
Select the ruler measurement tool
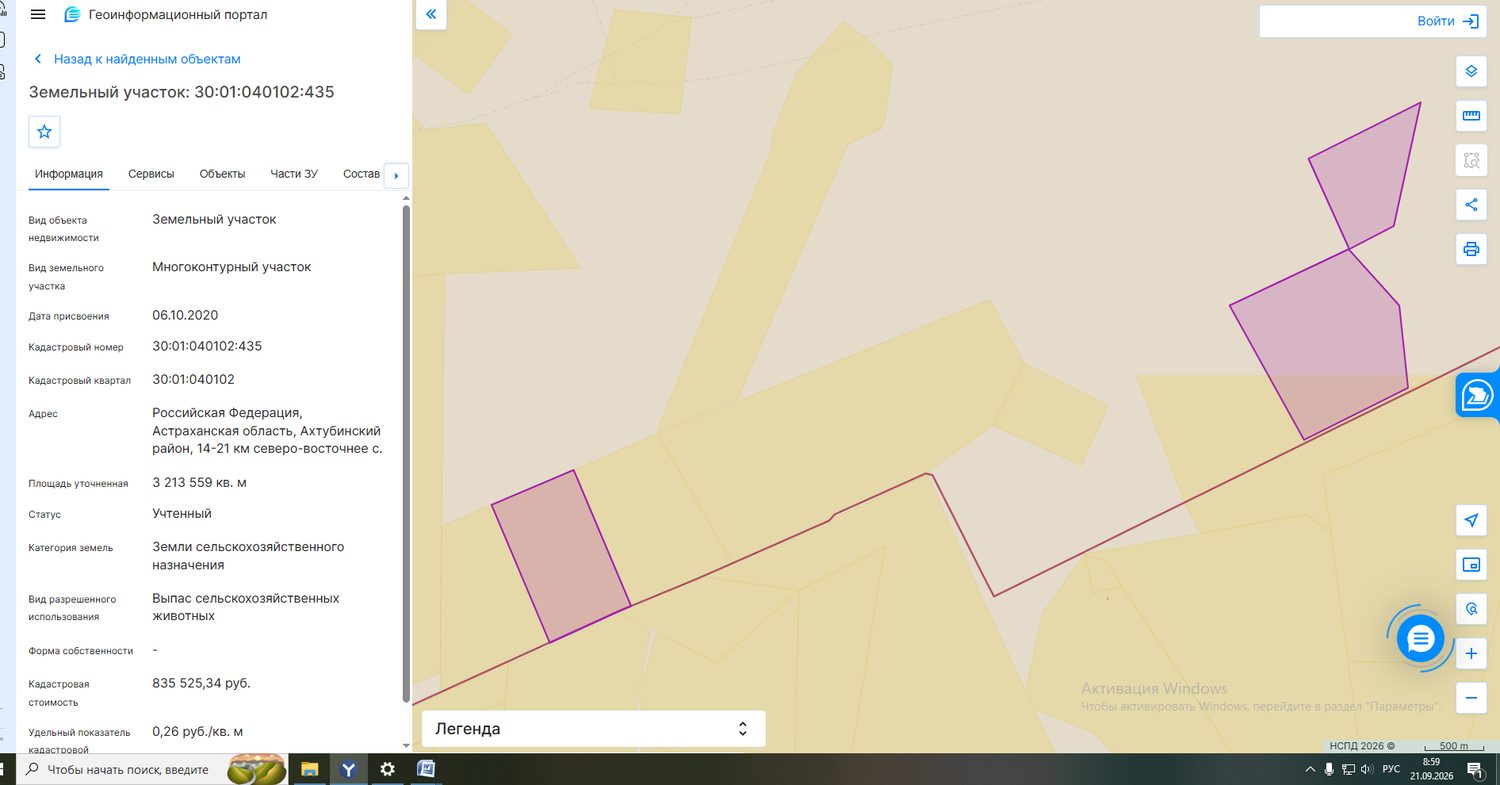coord(1471,115)
